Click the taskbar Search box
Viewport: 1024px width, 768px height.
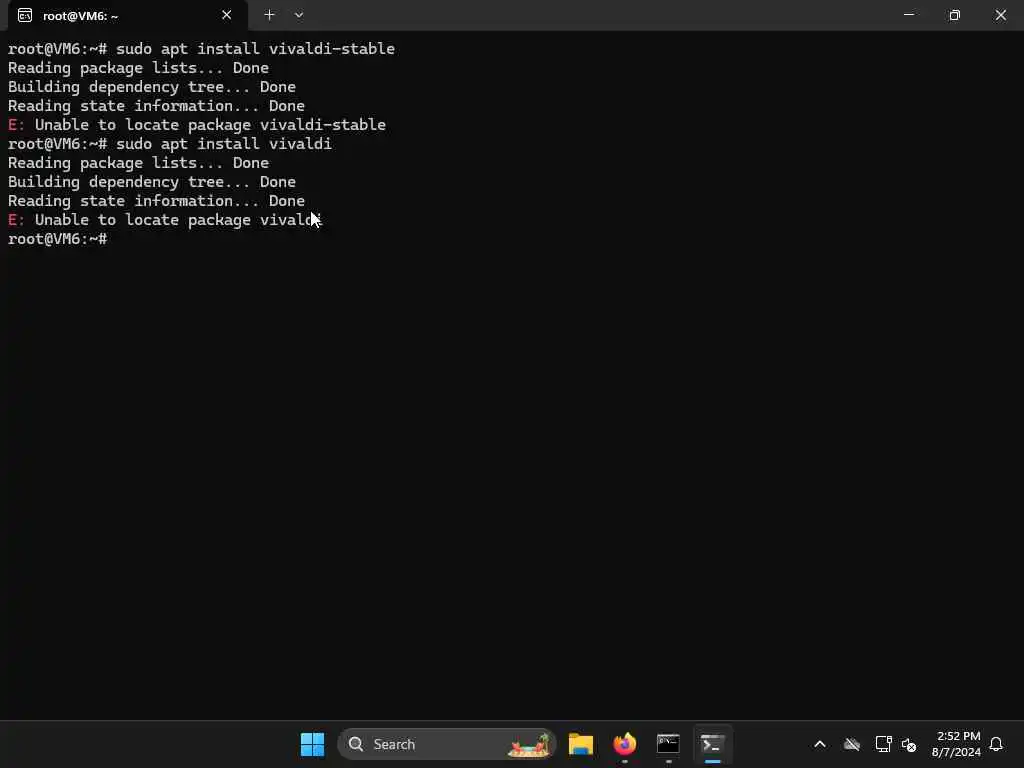447,744
